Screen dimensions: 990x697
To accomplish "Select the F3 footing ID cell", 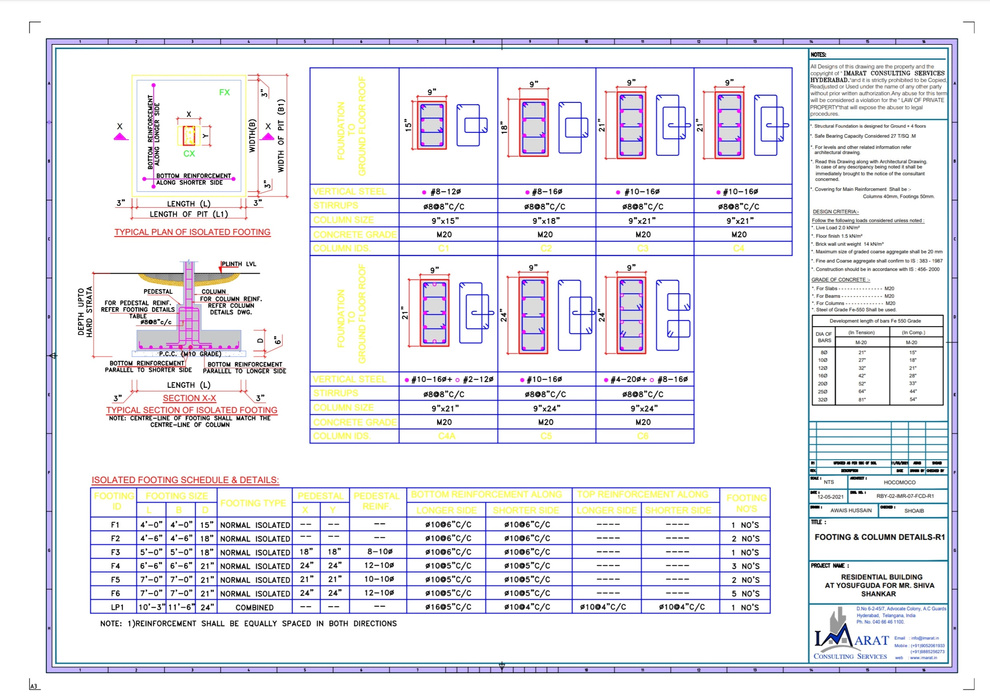I will click(x=114, y=552).
